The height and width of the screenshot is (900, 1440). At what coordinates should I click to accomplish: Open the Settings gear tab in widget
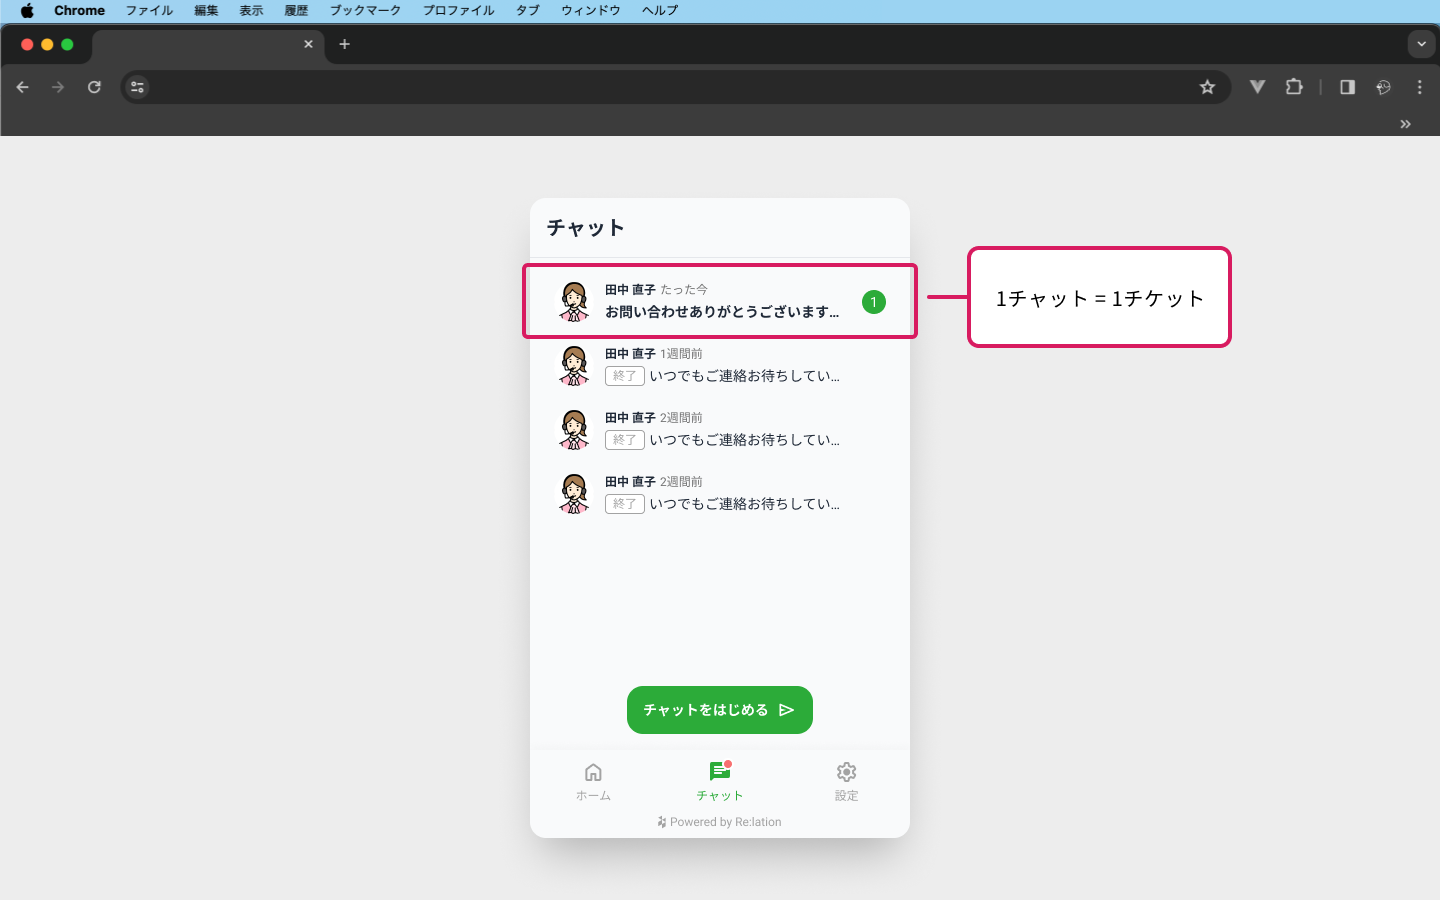click(846, 781)
